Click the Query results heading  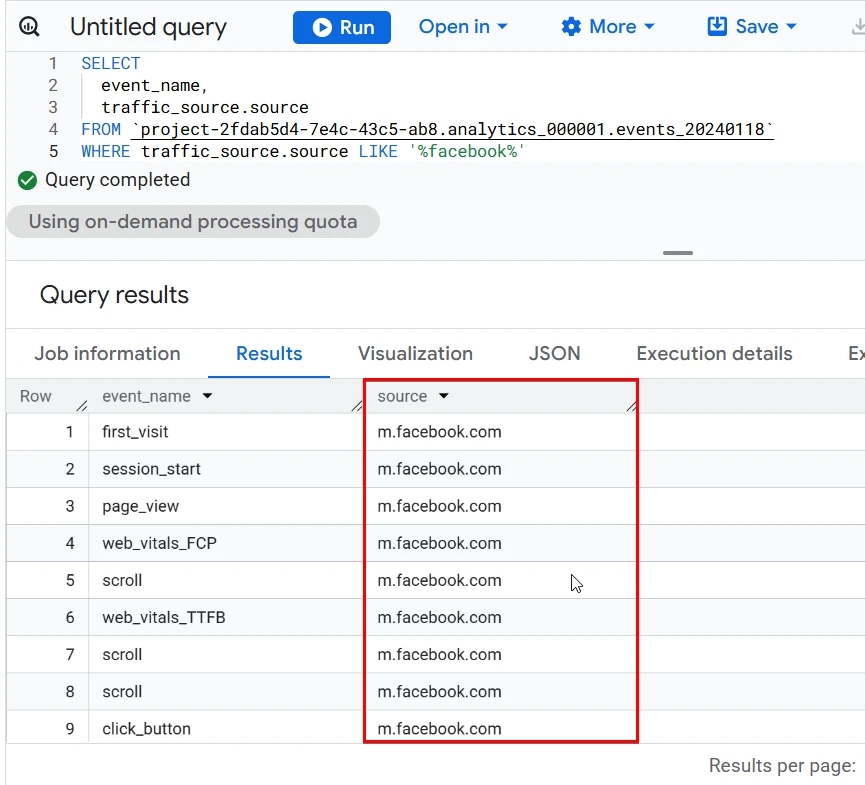coord(114,295)
